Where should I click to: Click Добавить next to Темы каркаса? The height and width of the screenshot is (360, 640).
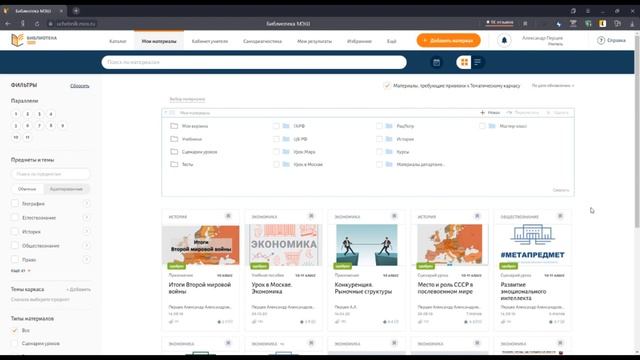pos(78,289)
